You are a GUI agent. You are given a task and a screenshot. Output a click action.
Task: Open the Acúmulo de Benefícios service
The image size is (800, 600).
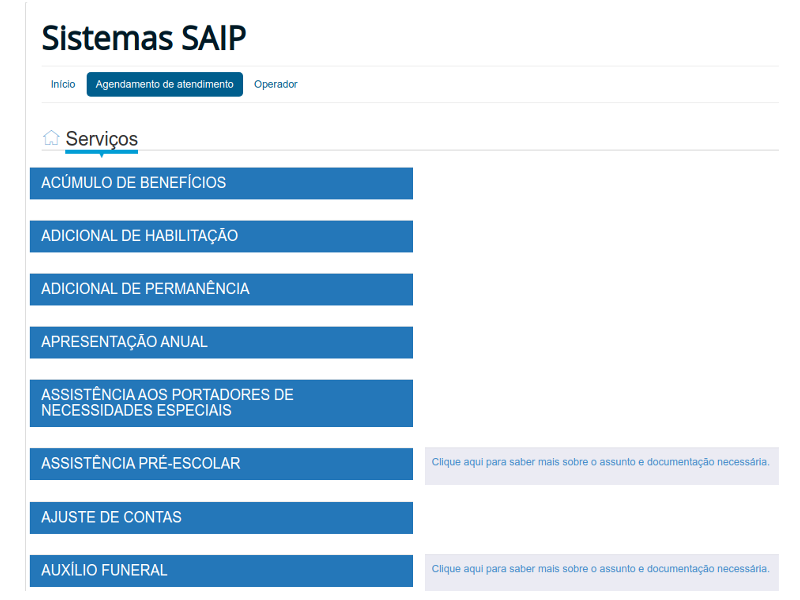pos(221,183)
